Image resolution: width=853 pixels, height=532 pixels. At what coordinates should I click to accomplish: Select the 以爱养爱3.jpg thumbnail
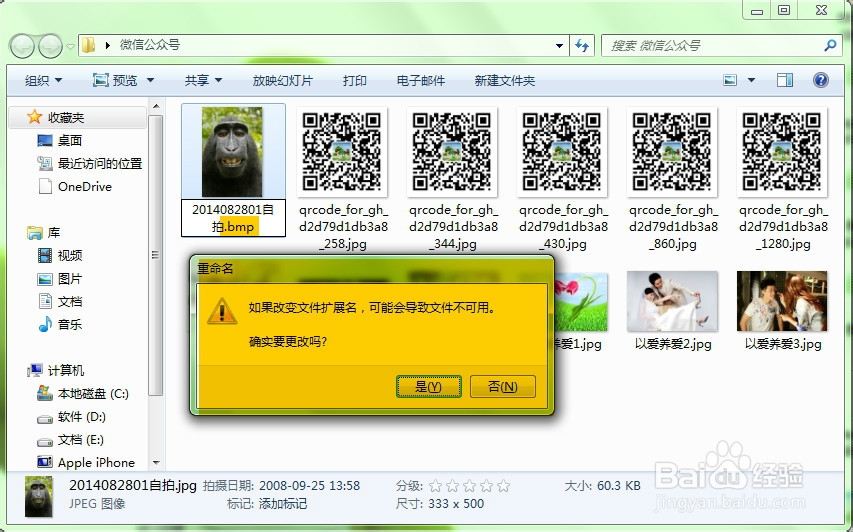pos(782,301)
